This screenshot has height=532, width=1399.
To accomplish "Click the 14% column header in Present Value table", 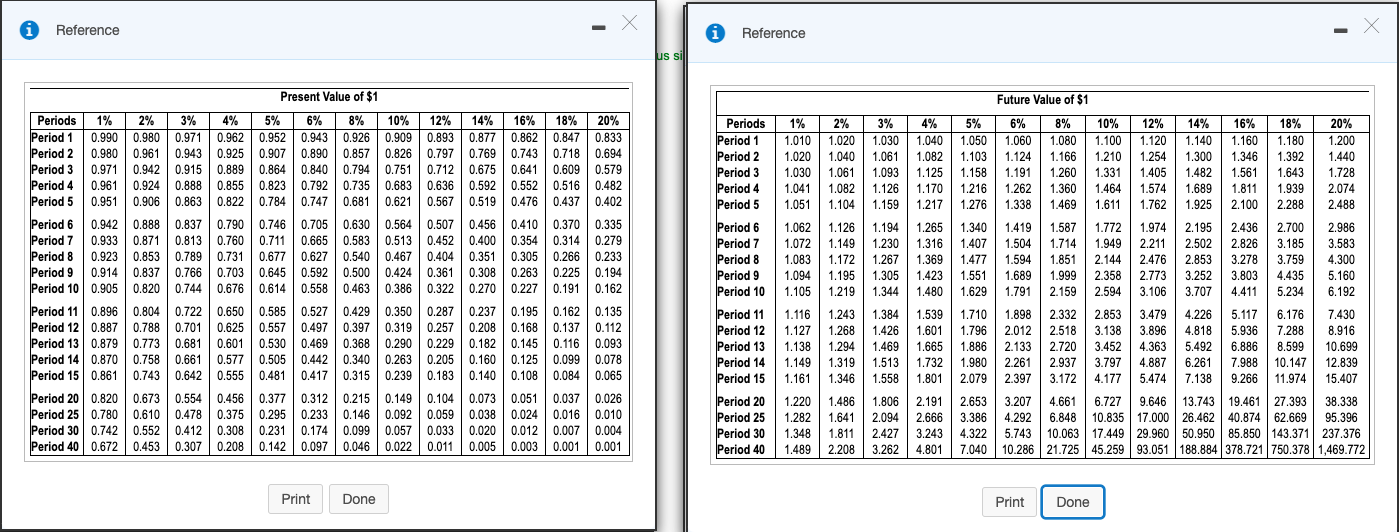I will [x=482, y=121].
